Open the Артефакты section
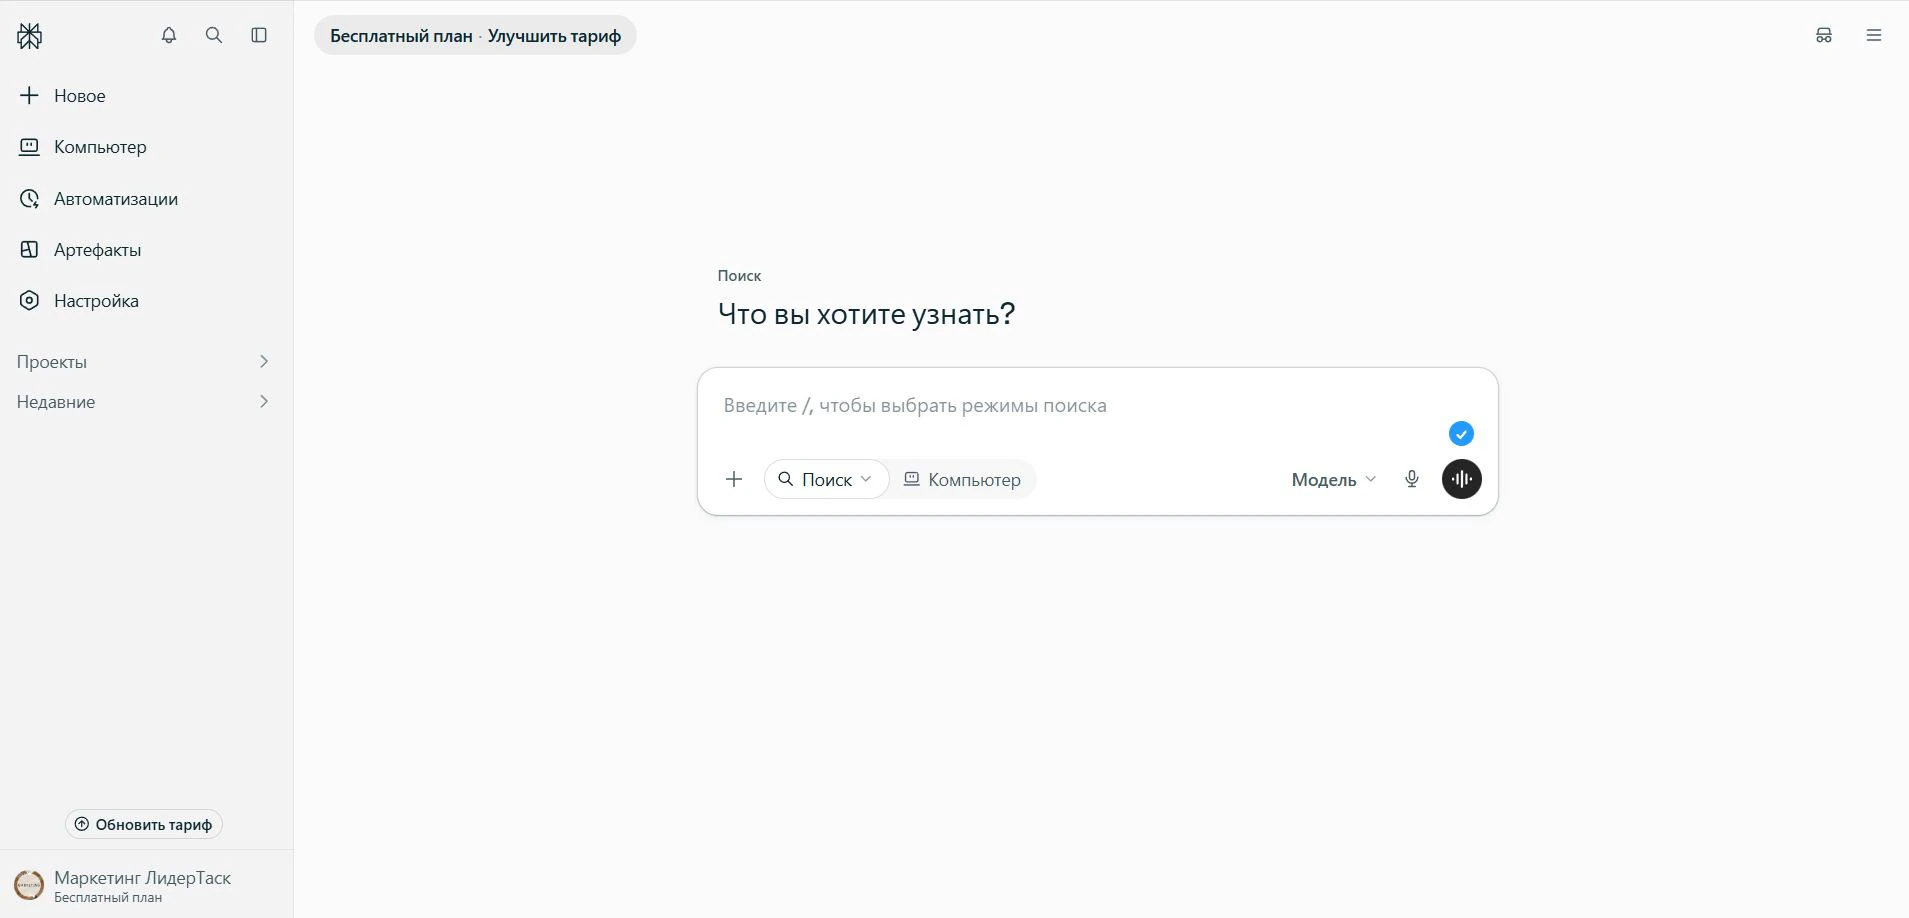1909x918 pixels. (x=80, y=250)
